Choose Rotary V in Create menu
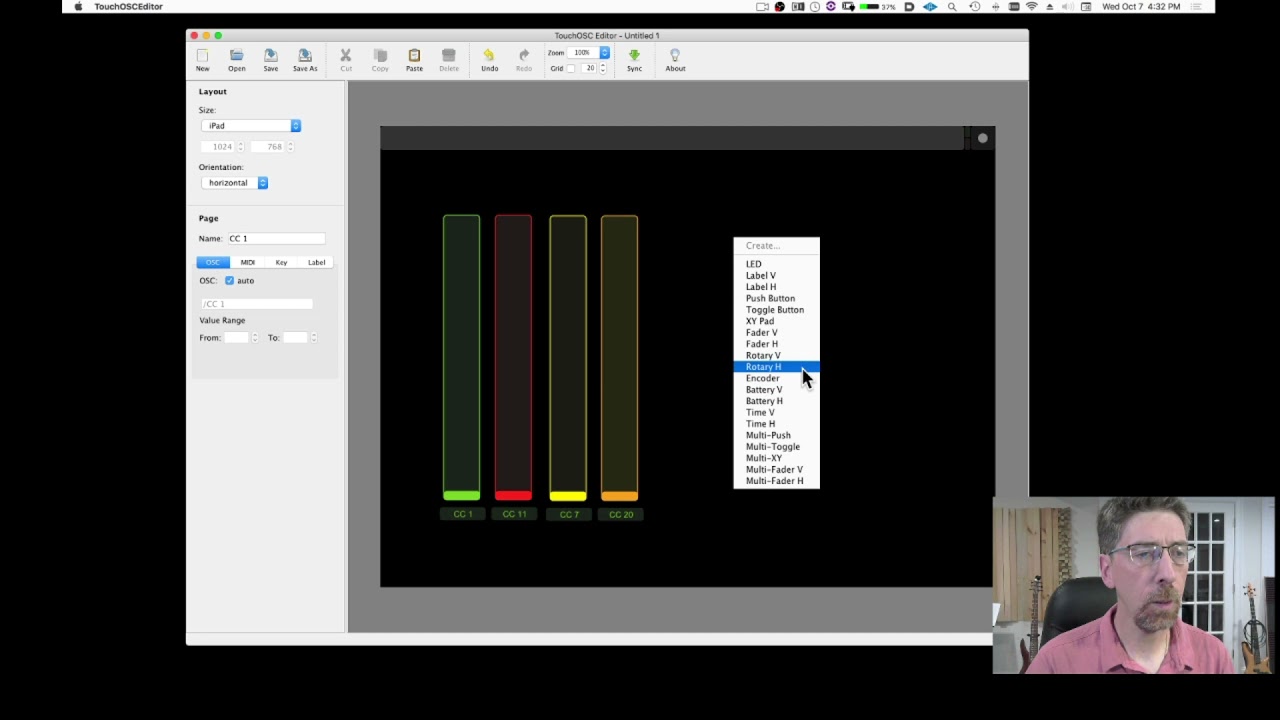 click(x=776, y=355)
